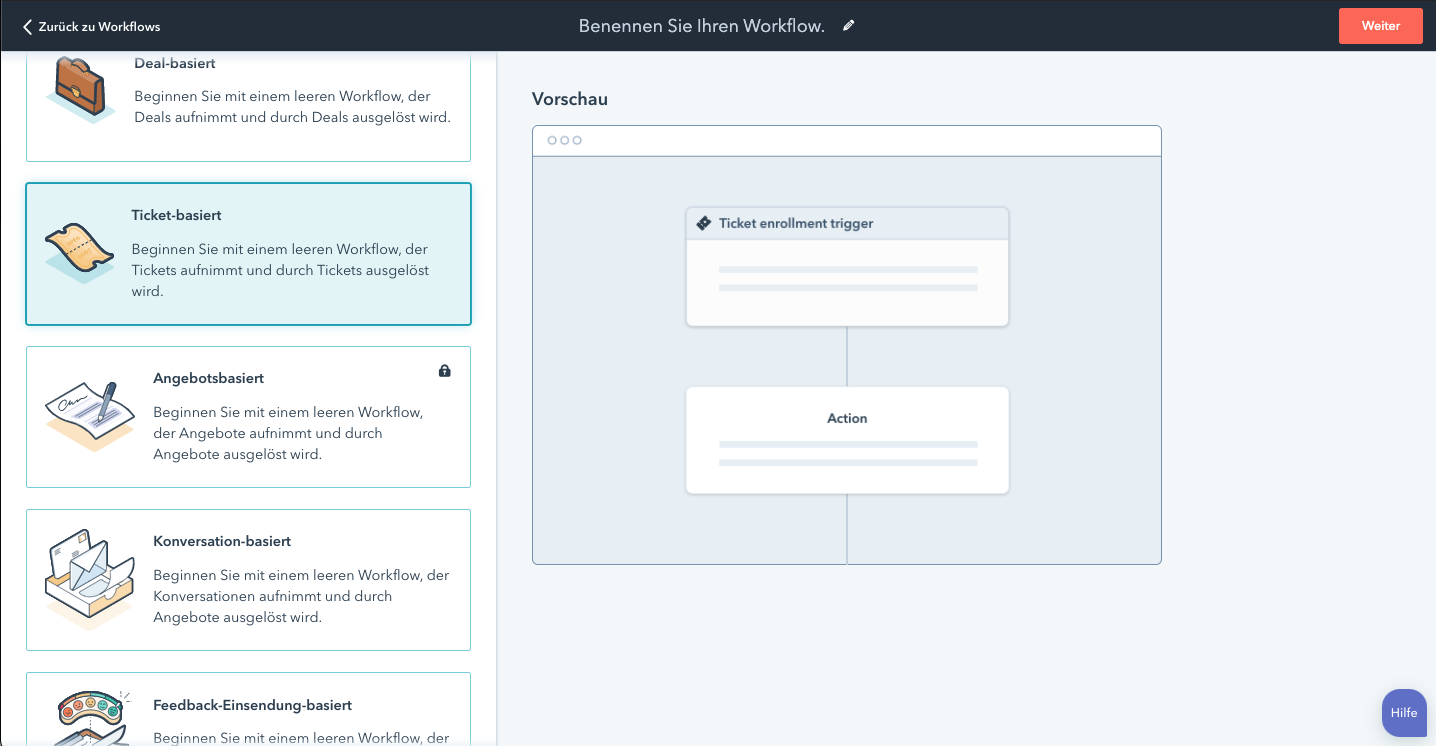Click the lock icon on Angebotsbasiert card
1436x746 pixels.
click(445, 371)
